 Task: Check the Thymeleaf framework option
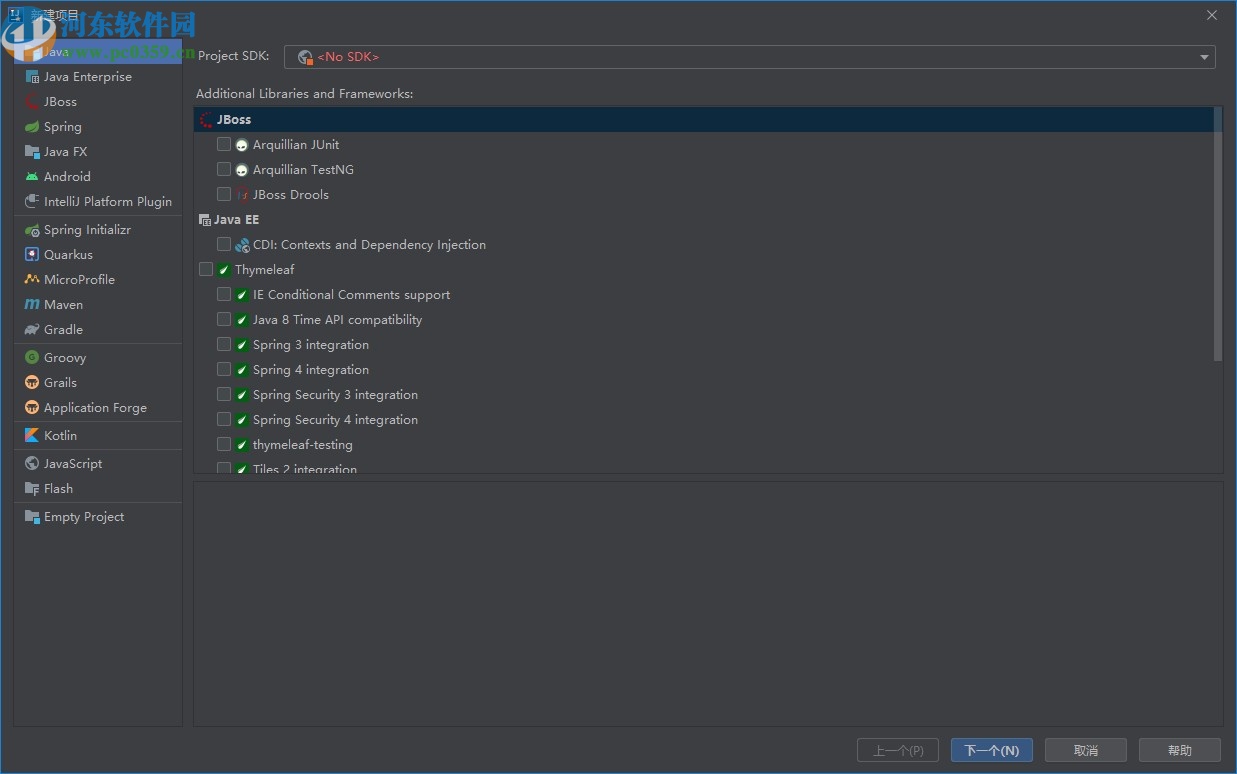[x=207, y=269]
